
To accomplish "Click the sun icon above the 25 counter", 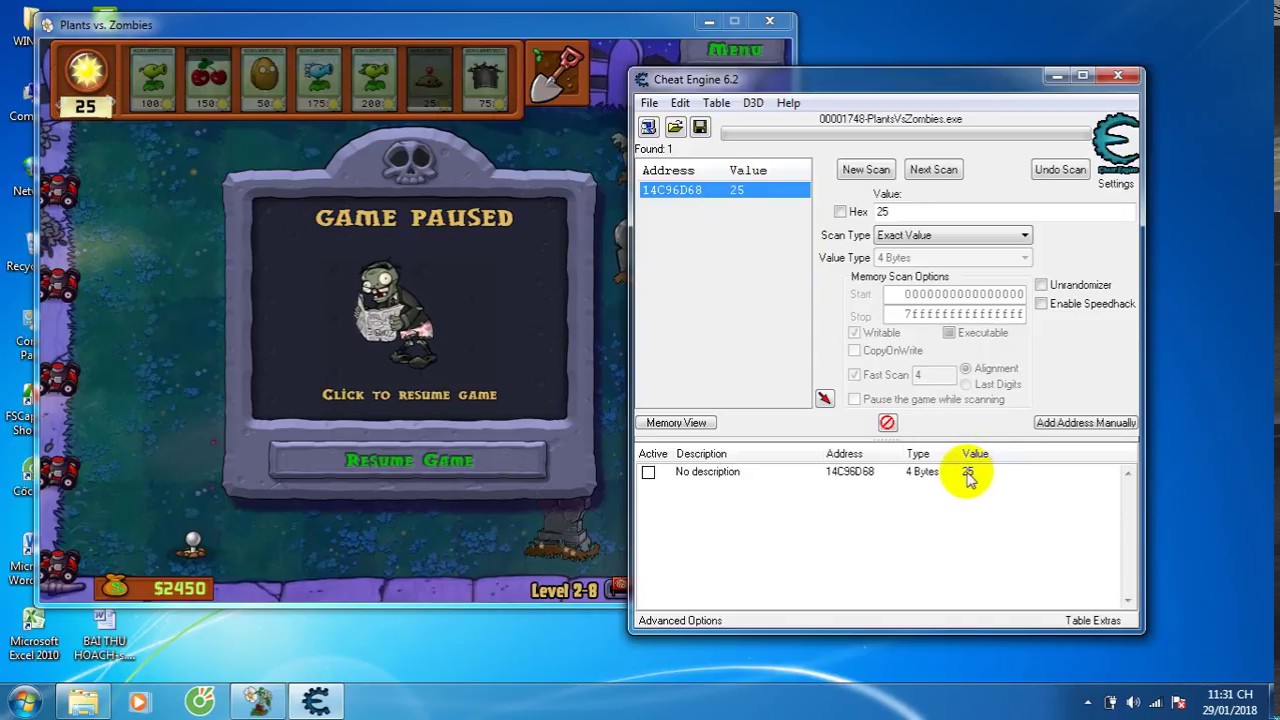I will click(85, 70).
